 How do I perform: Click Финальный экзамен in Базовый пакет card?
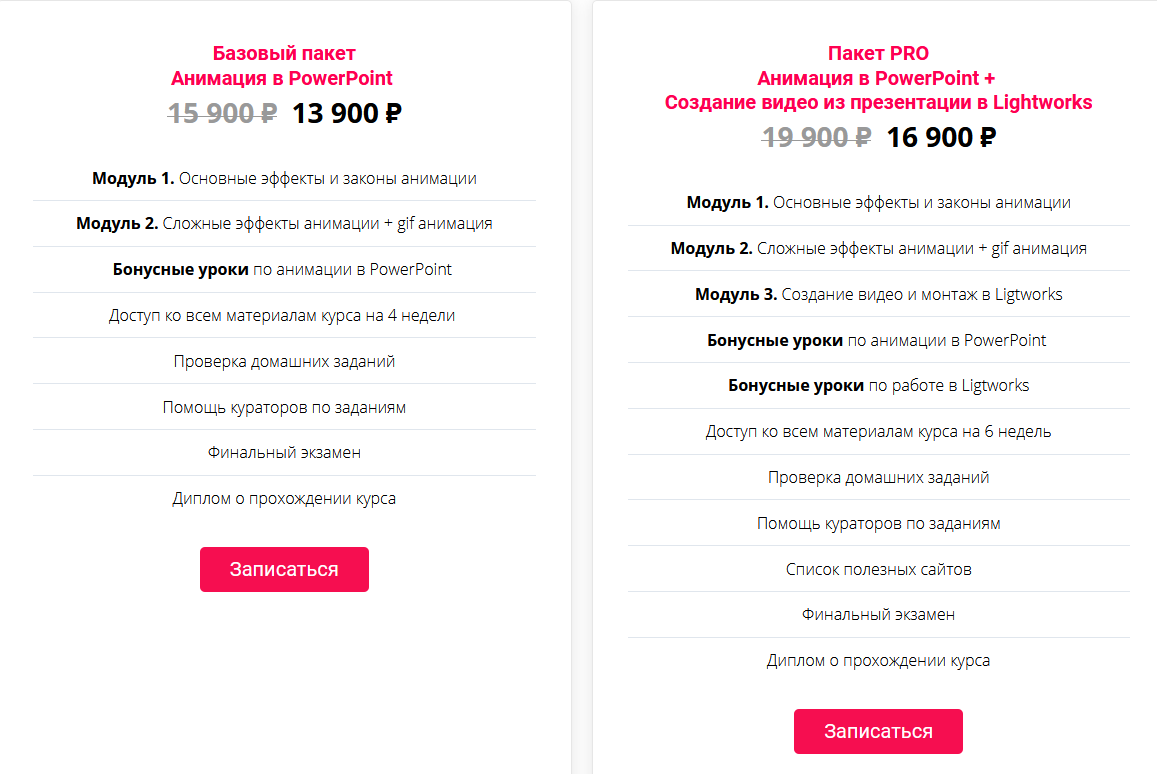284,452
